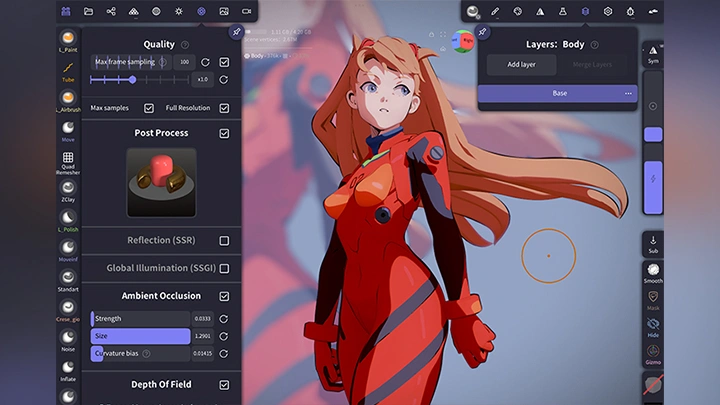Show help for Quality section
The width and height of the screenshot is (720, 405).
(x=185, y=45)
